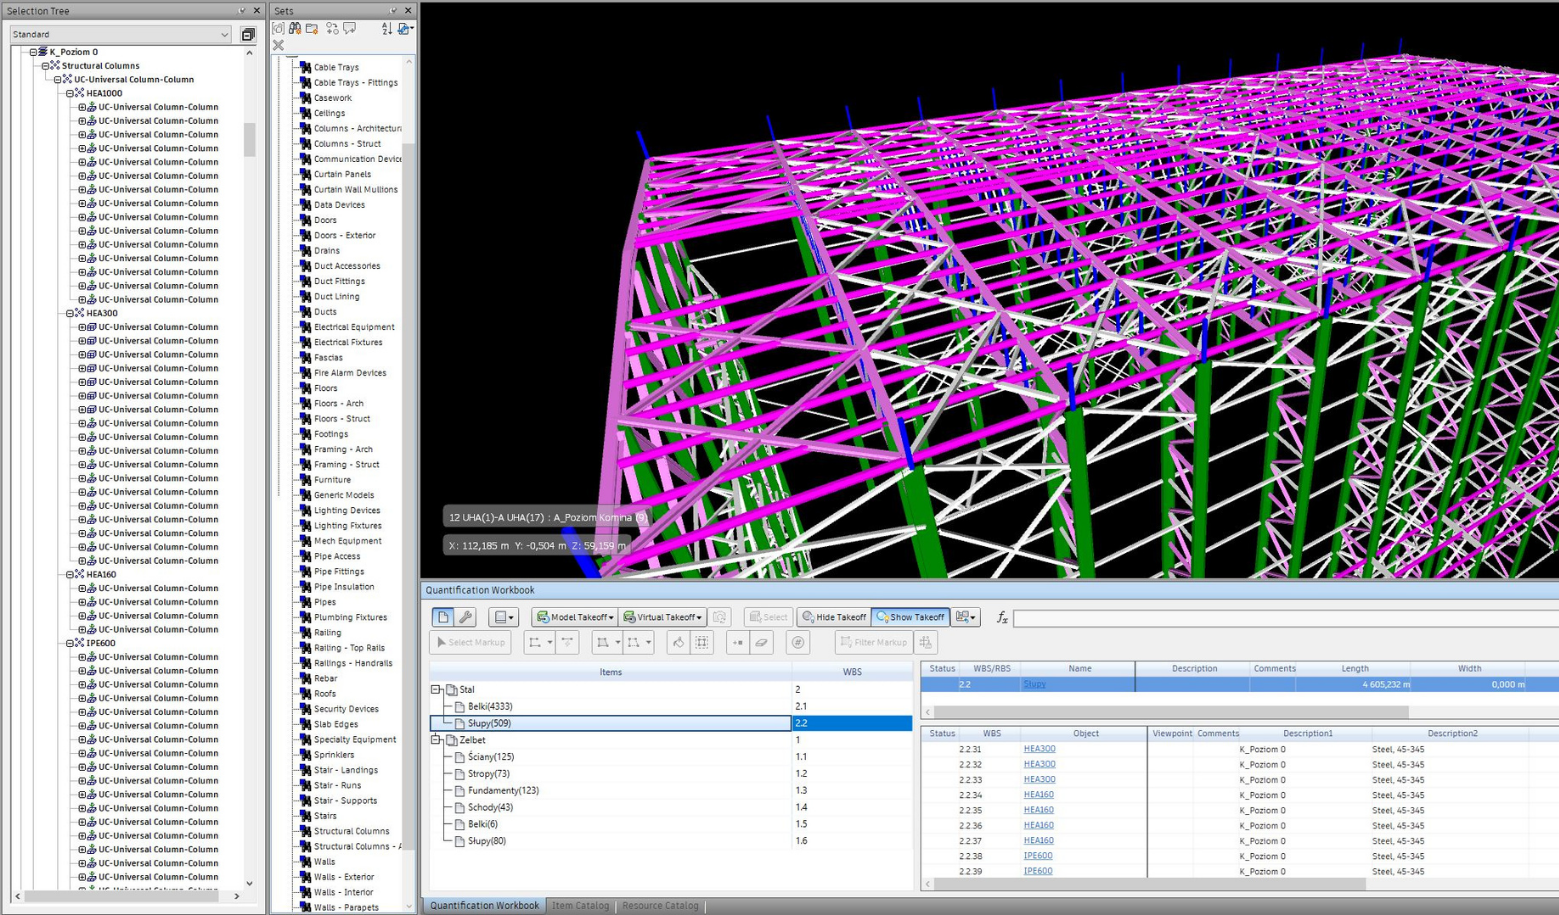Switch to the Item Catalog tab
Image resolution: width=1559 pixels, height=915 pixels.
pos(580,906)
